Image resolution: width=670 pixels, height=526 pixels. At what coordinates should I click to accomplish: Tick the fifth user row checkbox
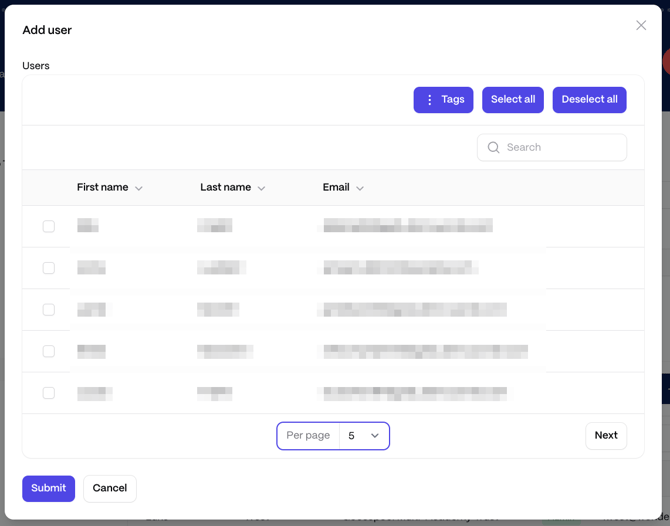point(49,393)
